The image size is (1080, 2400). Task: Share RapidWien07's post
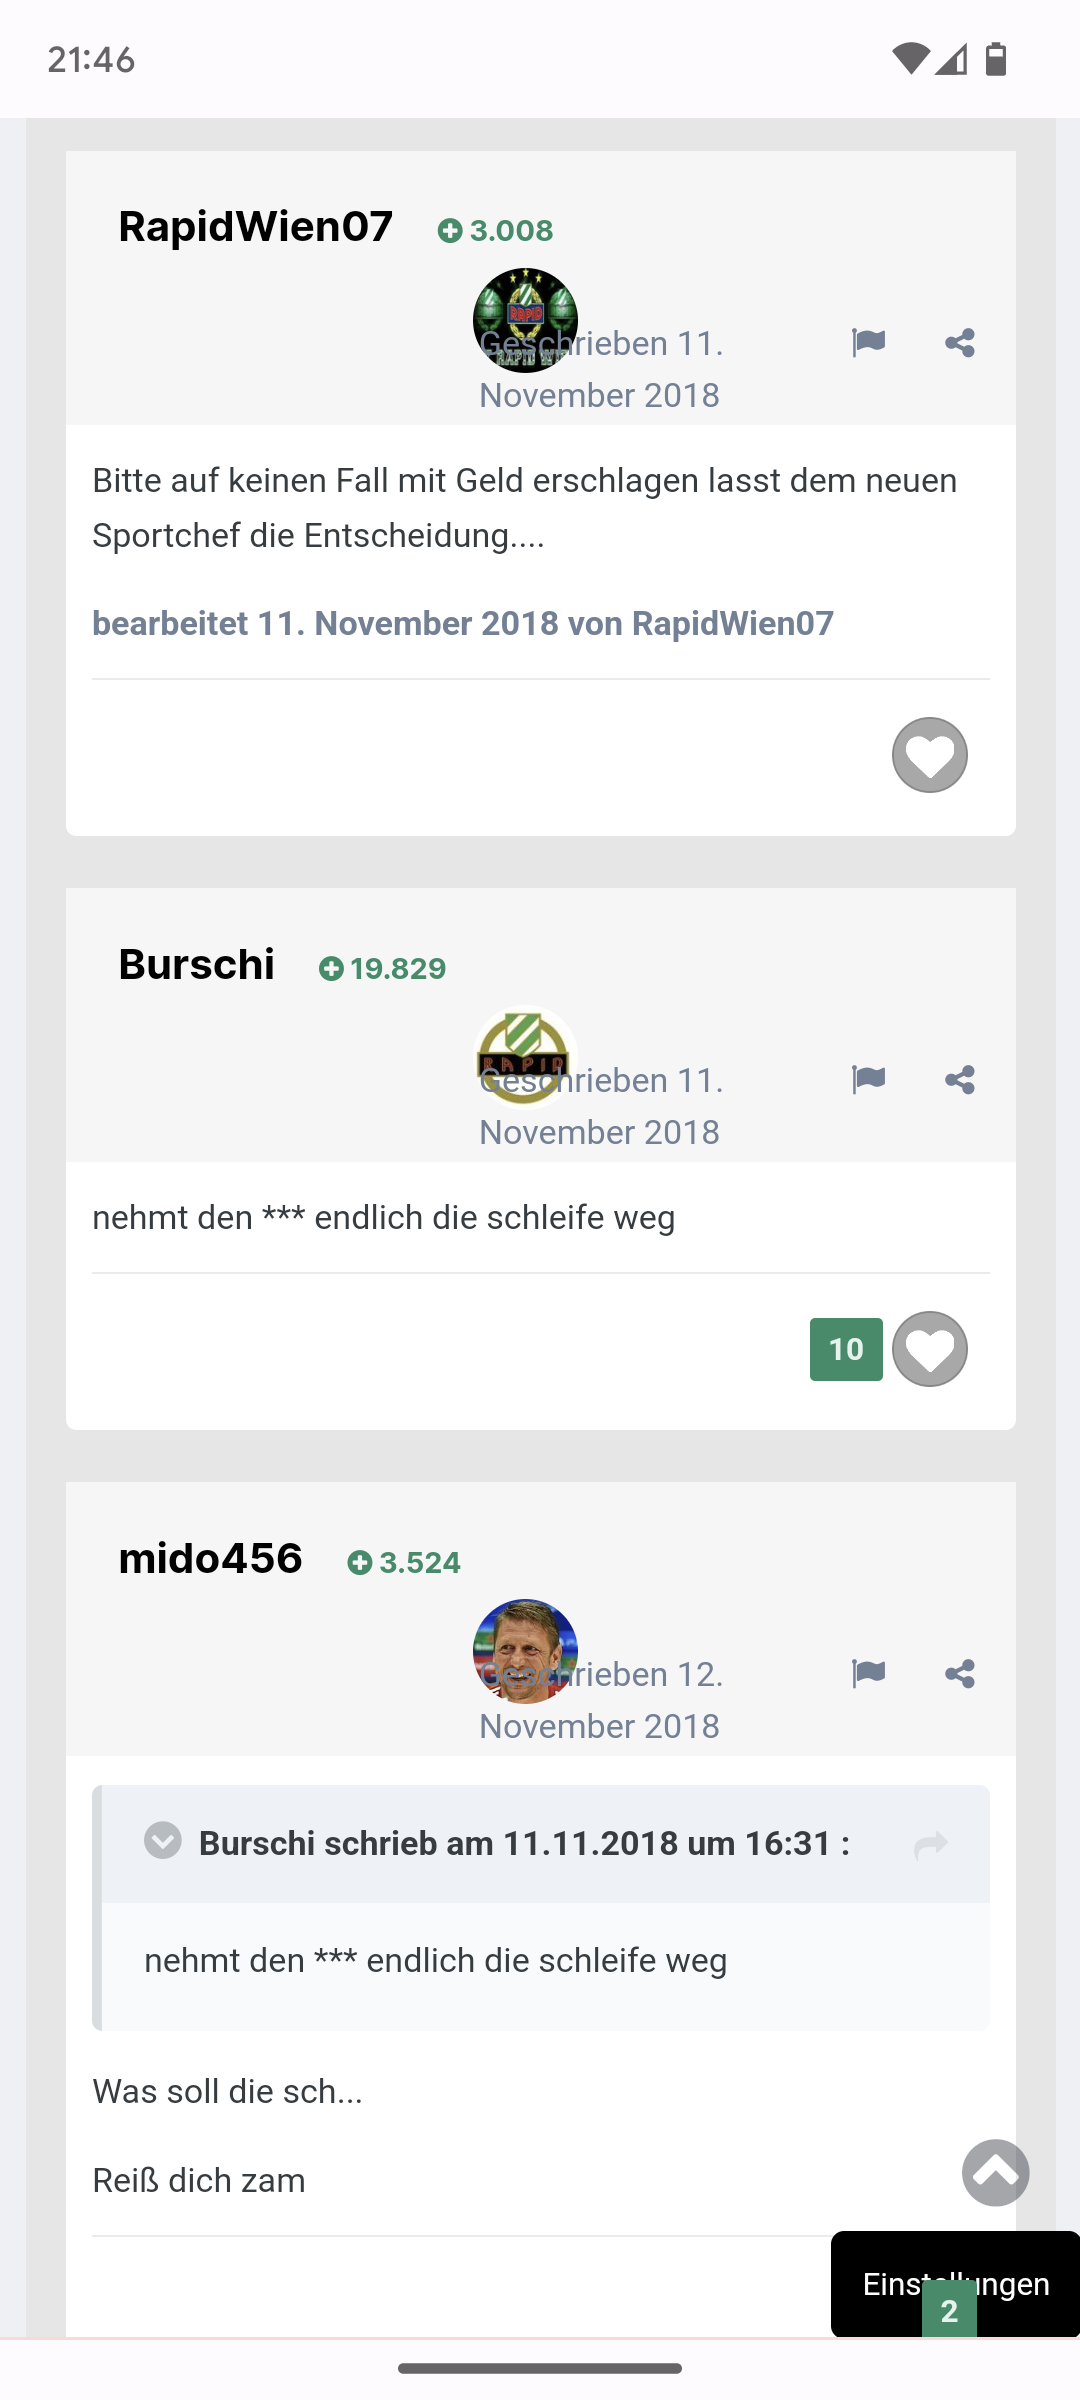(x=960, y=343)
